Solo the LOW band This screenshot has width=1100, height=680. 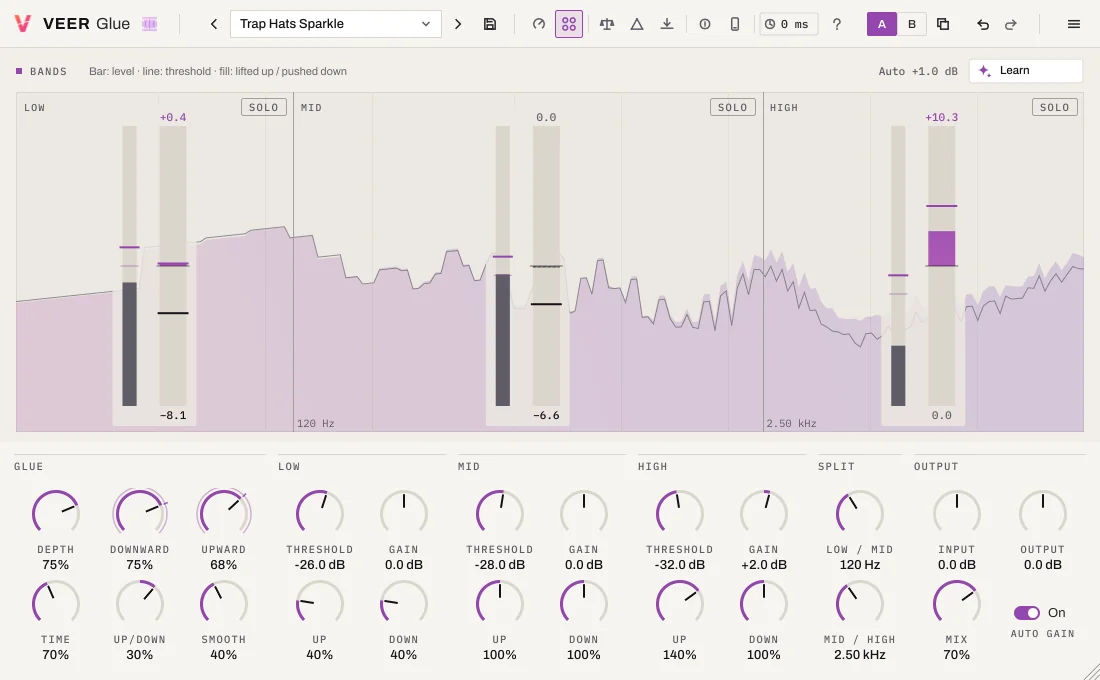pyautogui.click(x=264, y=107)
